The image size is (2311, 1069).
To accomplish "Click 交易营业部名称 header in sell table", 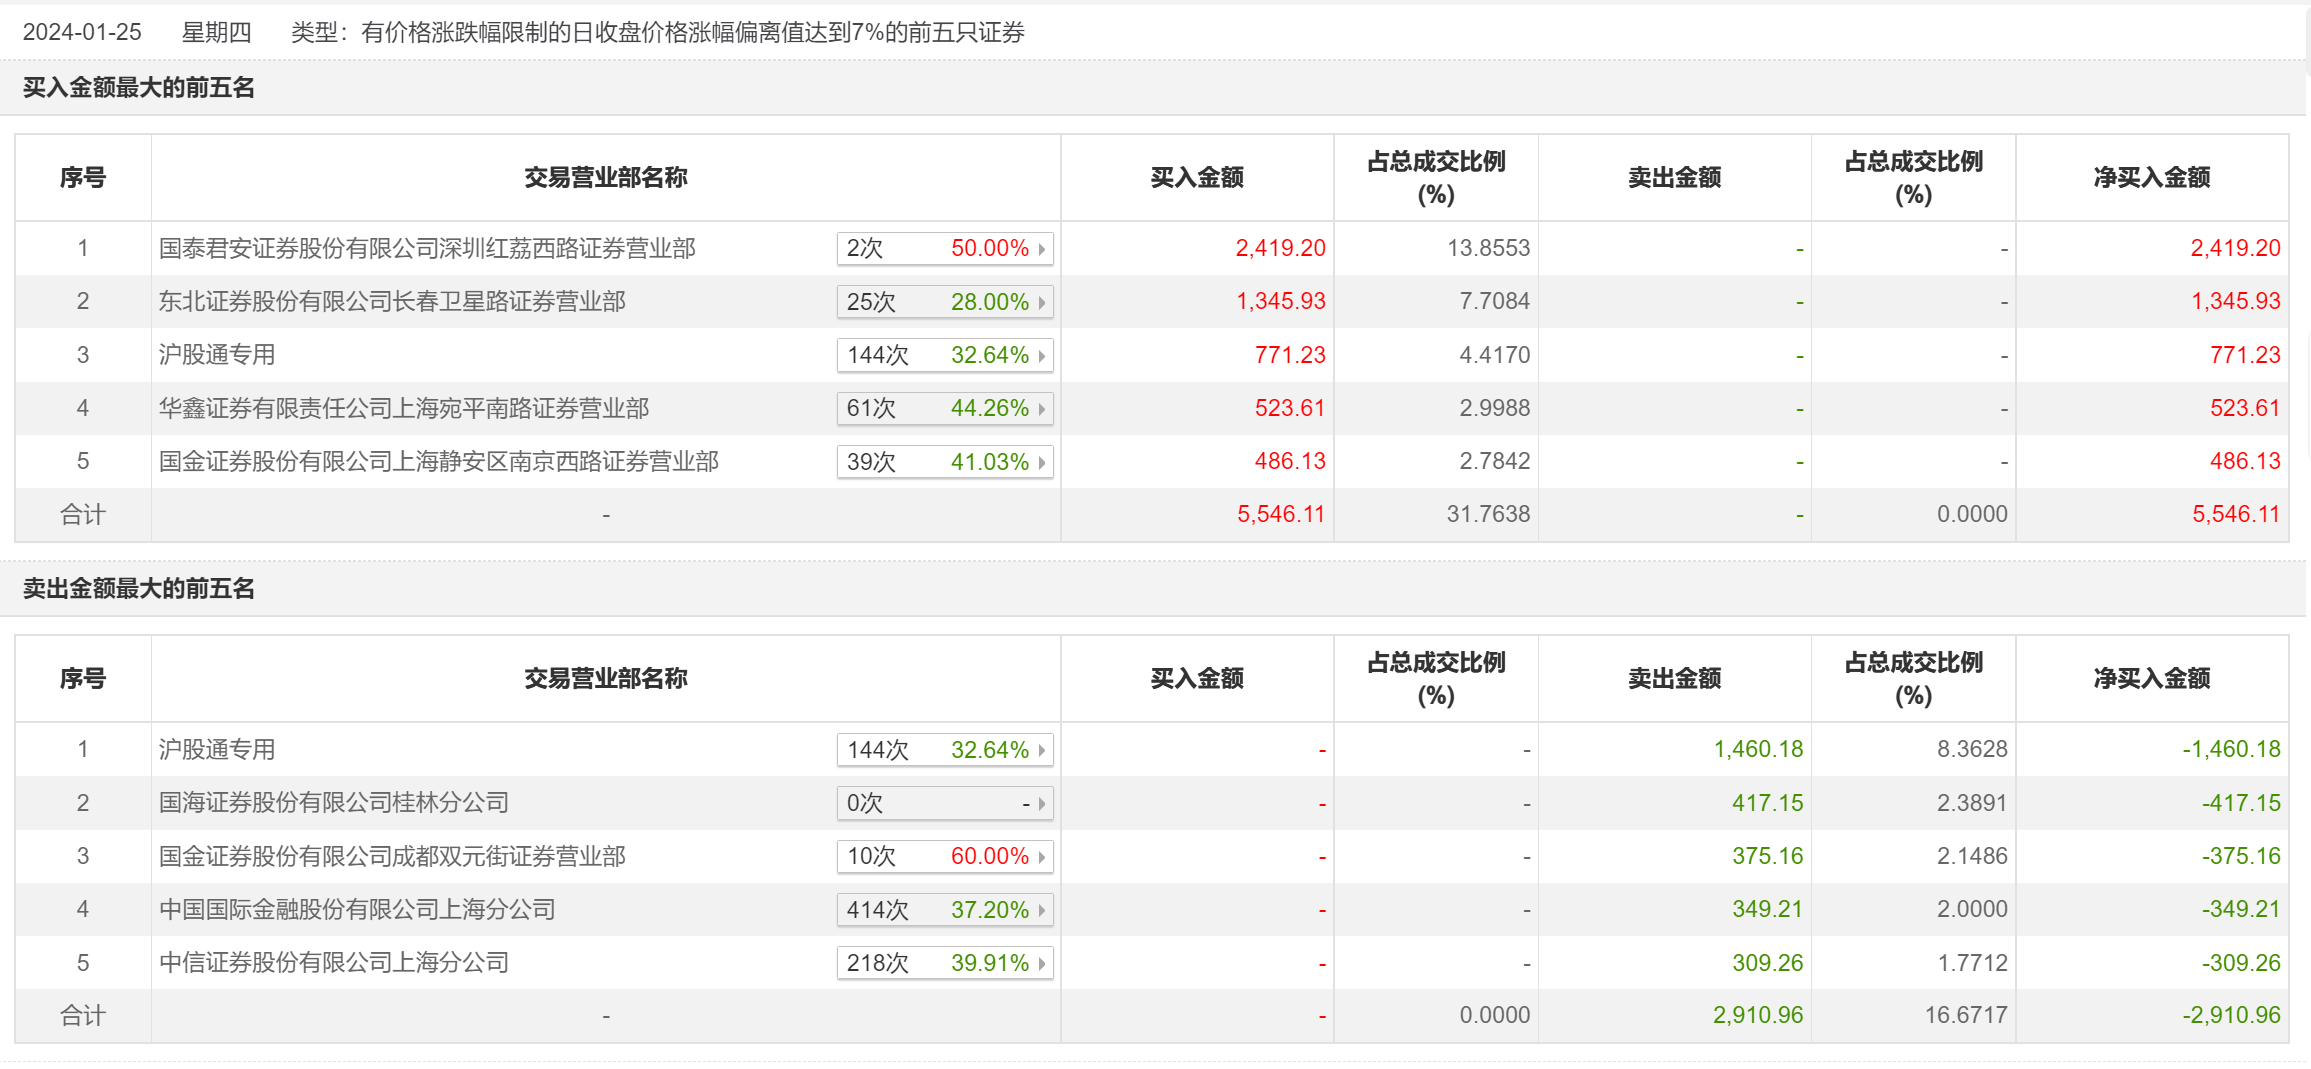I will tap(606, 679).
